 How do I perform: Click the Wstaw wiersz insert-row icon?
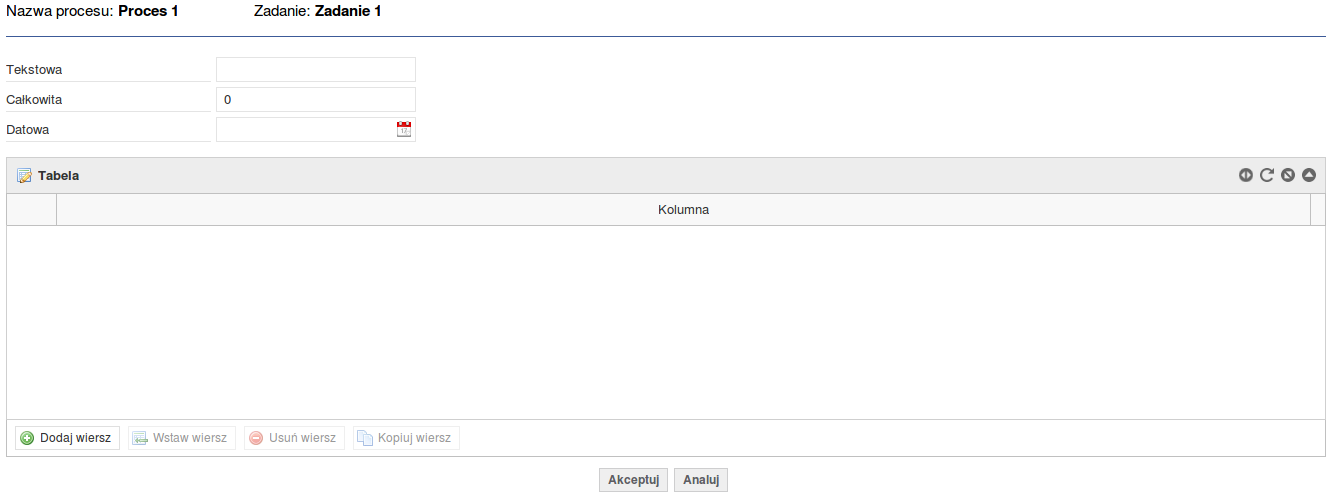140,438
